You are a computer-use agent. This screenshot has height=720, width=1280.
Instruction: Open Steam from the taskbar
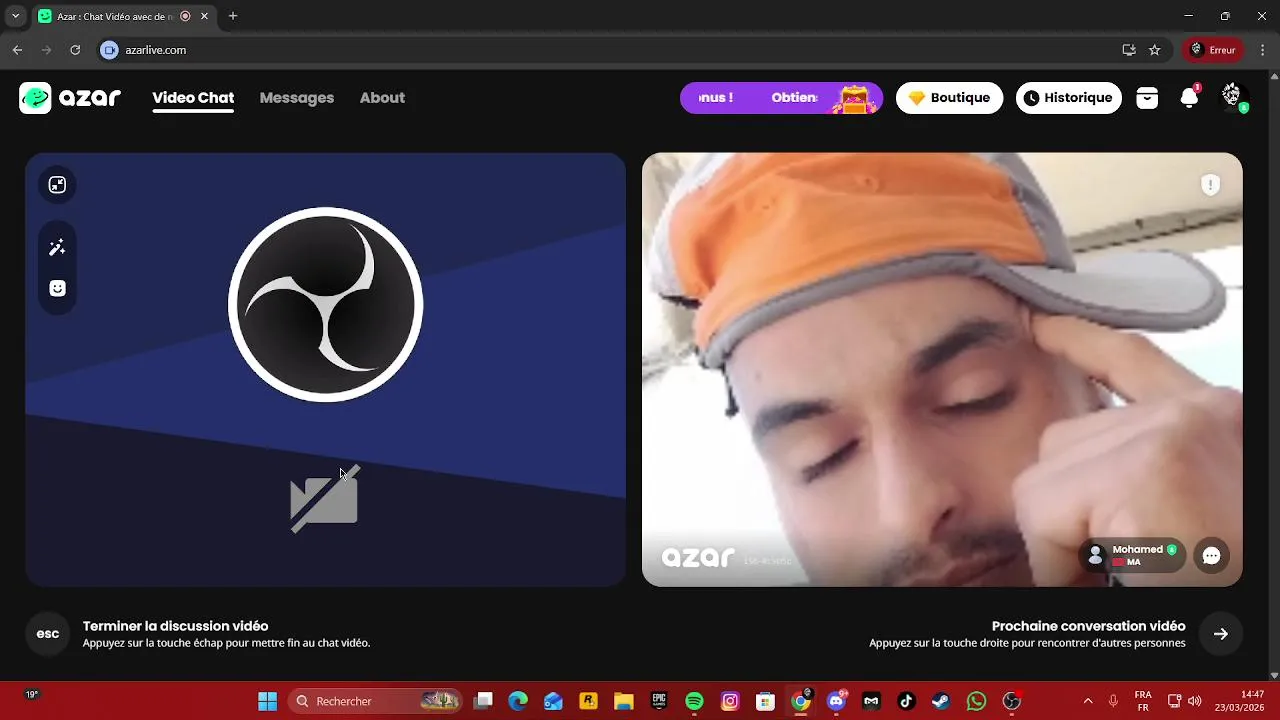coord(941,701)
